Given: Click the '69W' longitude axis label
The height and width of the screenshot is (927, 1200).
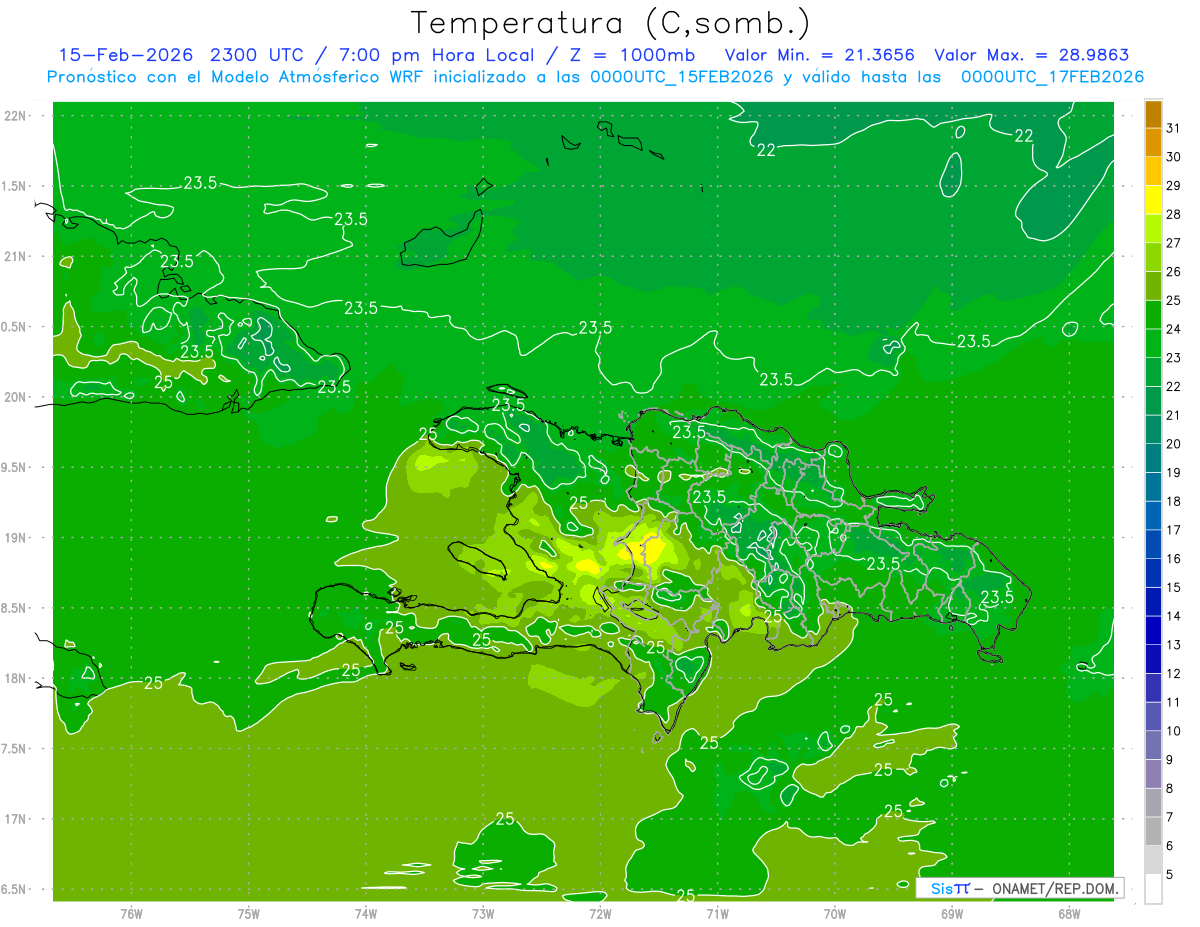Looking at the screenshot, I should pyautogui.click(x=952, y=914).
